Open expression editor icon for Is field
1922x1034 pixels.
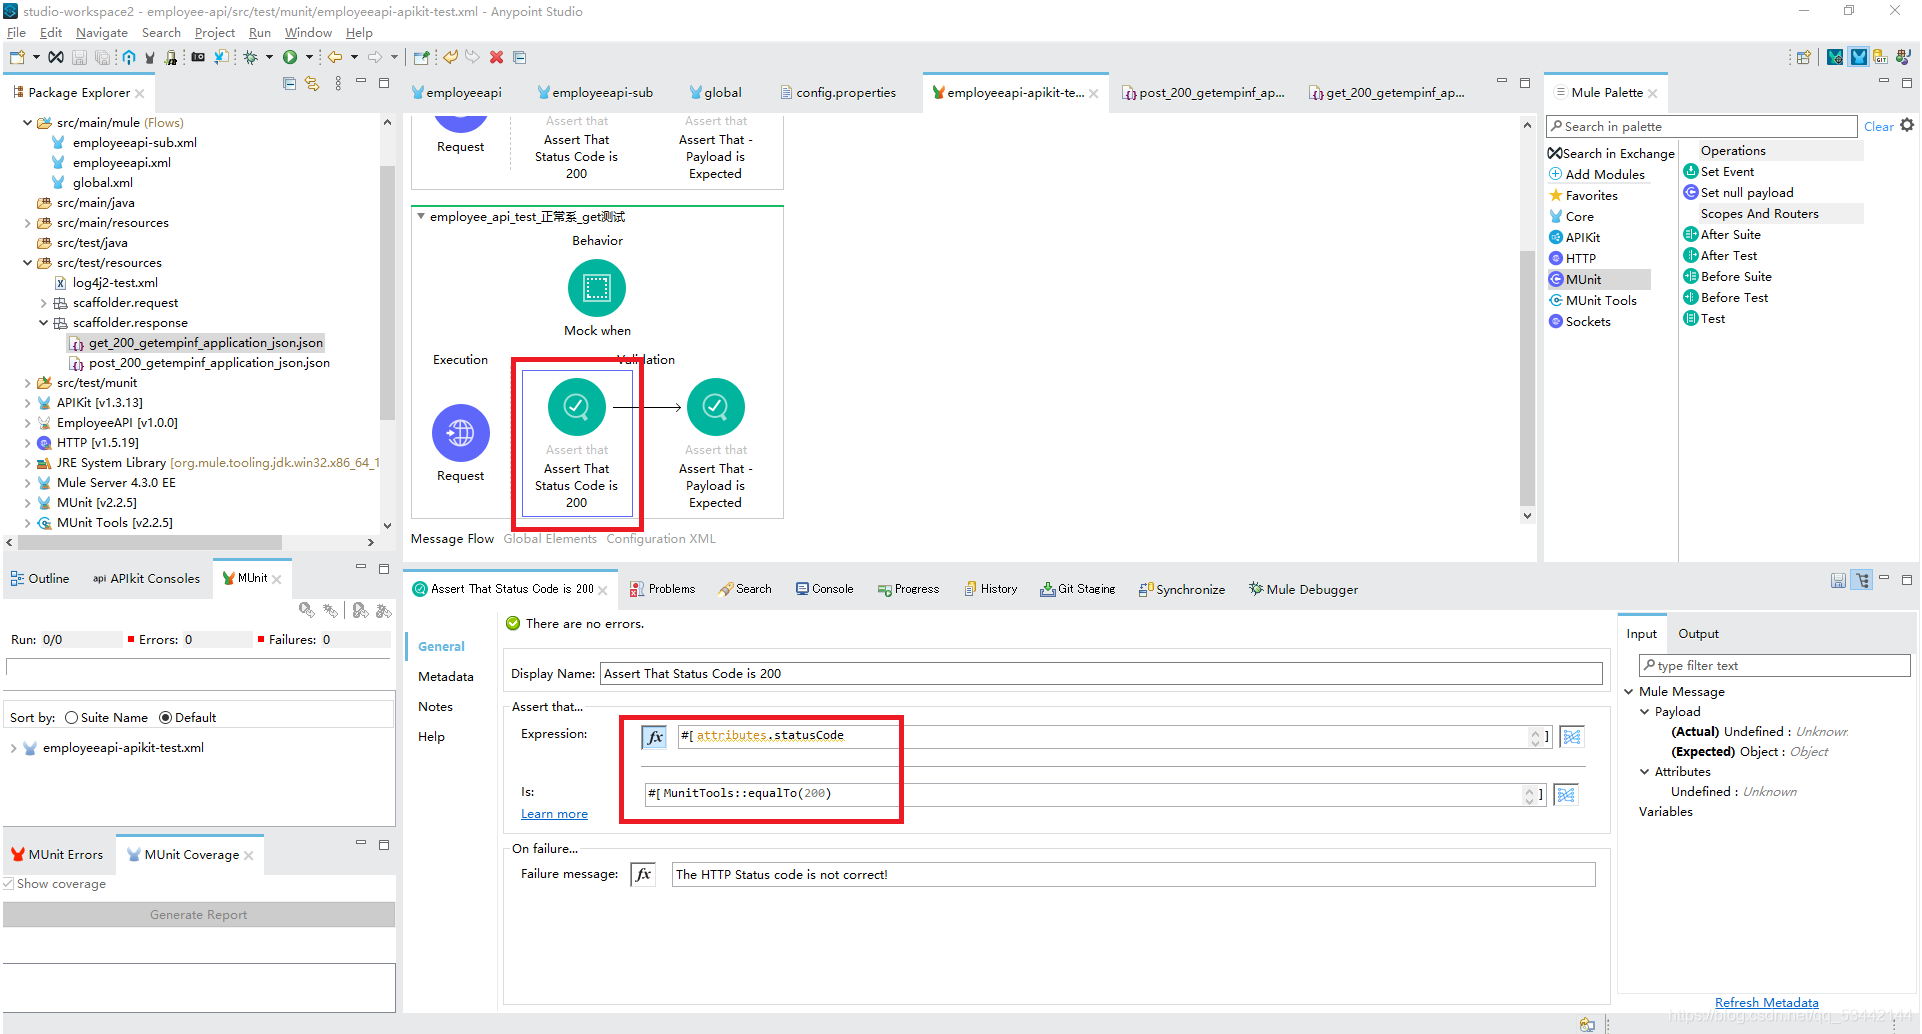pos(1566,795)
